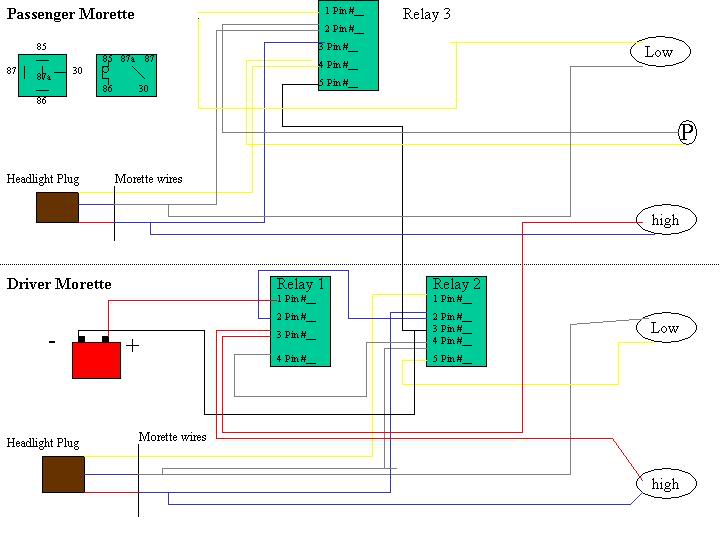Click the Relay 3 green block
The width and height of the screenshot is (720, 540).
coord(349,45)
